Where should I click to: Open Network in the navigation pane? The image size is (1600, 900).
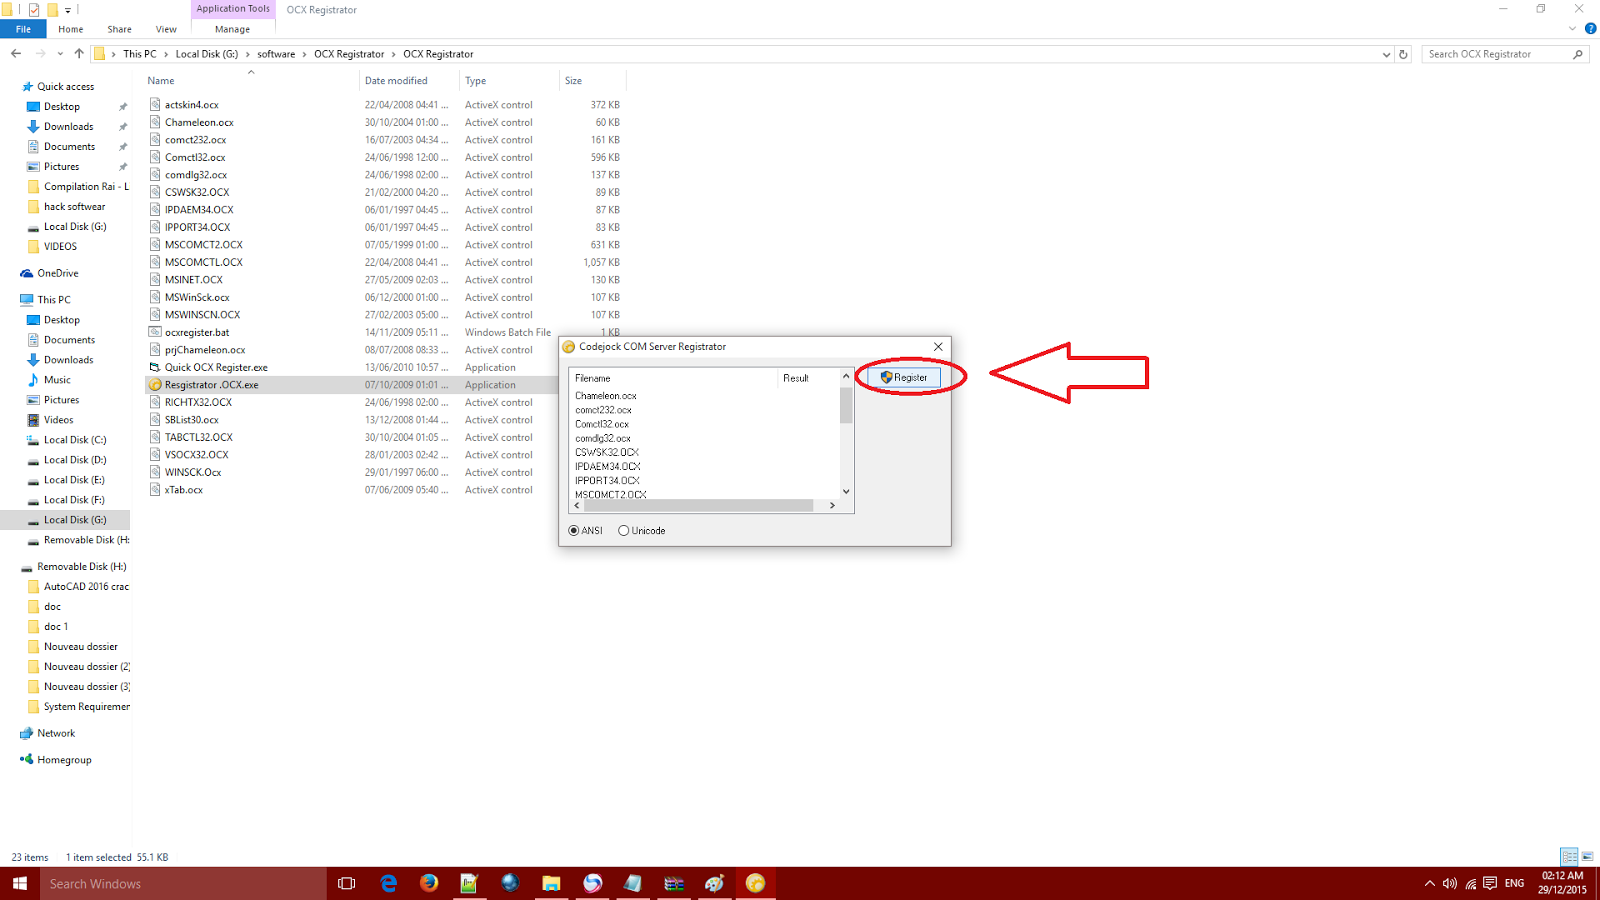(56, 733)
